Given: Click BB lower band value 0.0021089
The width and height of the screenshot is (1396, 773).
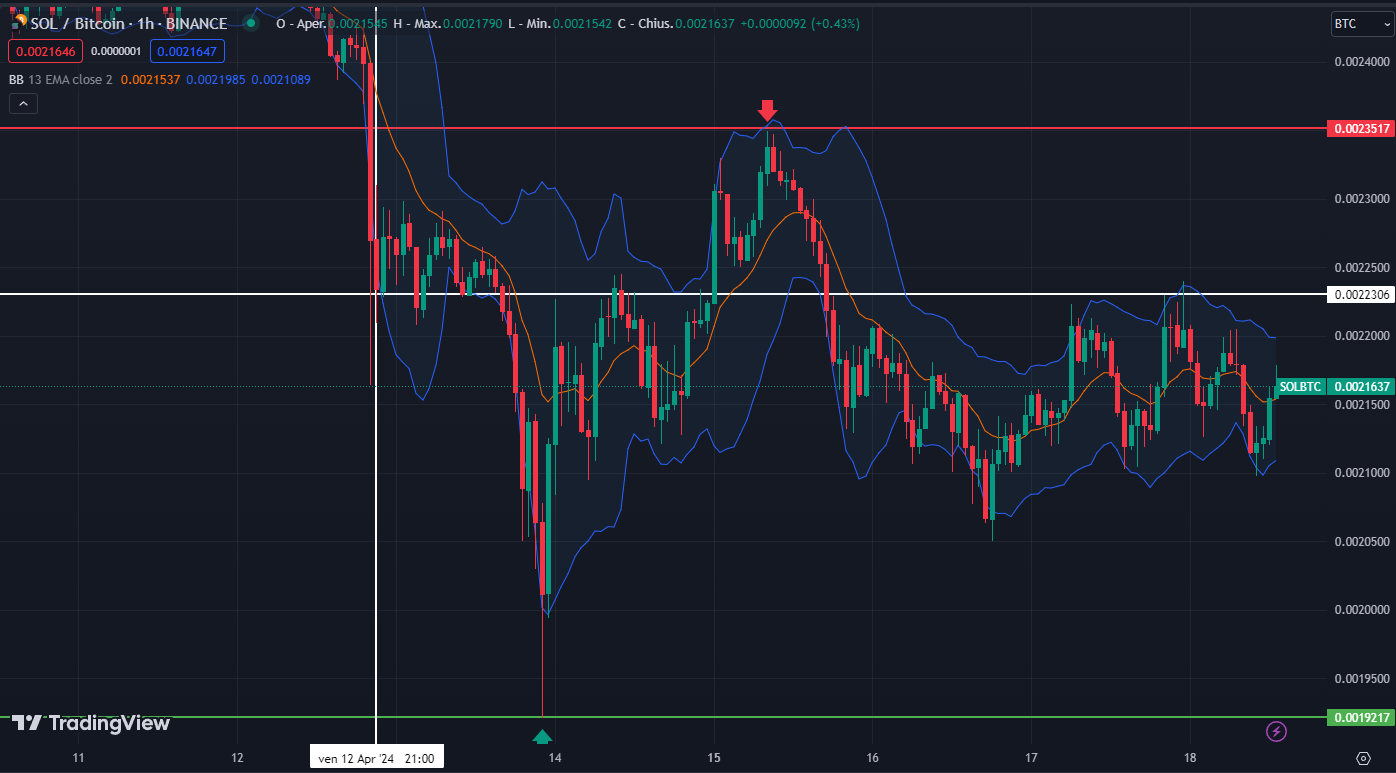Looking at the screenshot, I should coord(281,79).
